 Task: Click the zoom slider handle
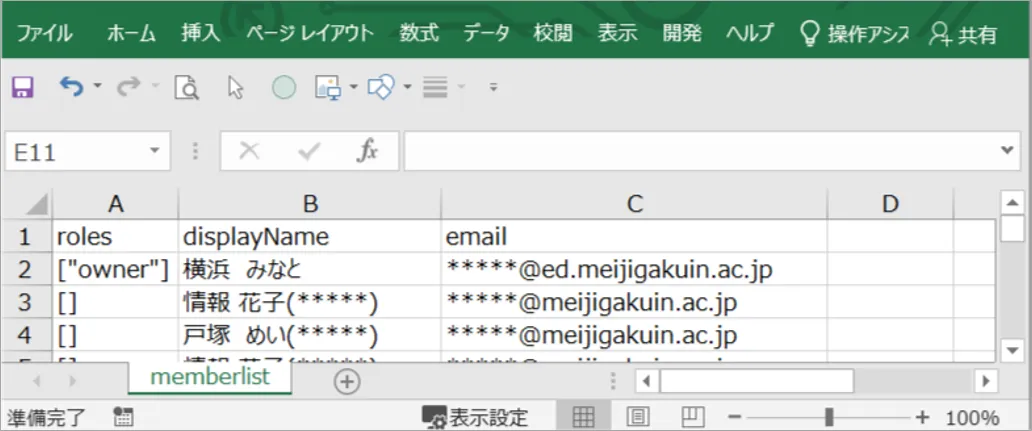click(829, 417)
